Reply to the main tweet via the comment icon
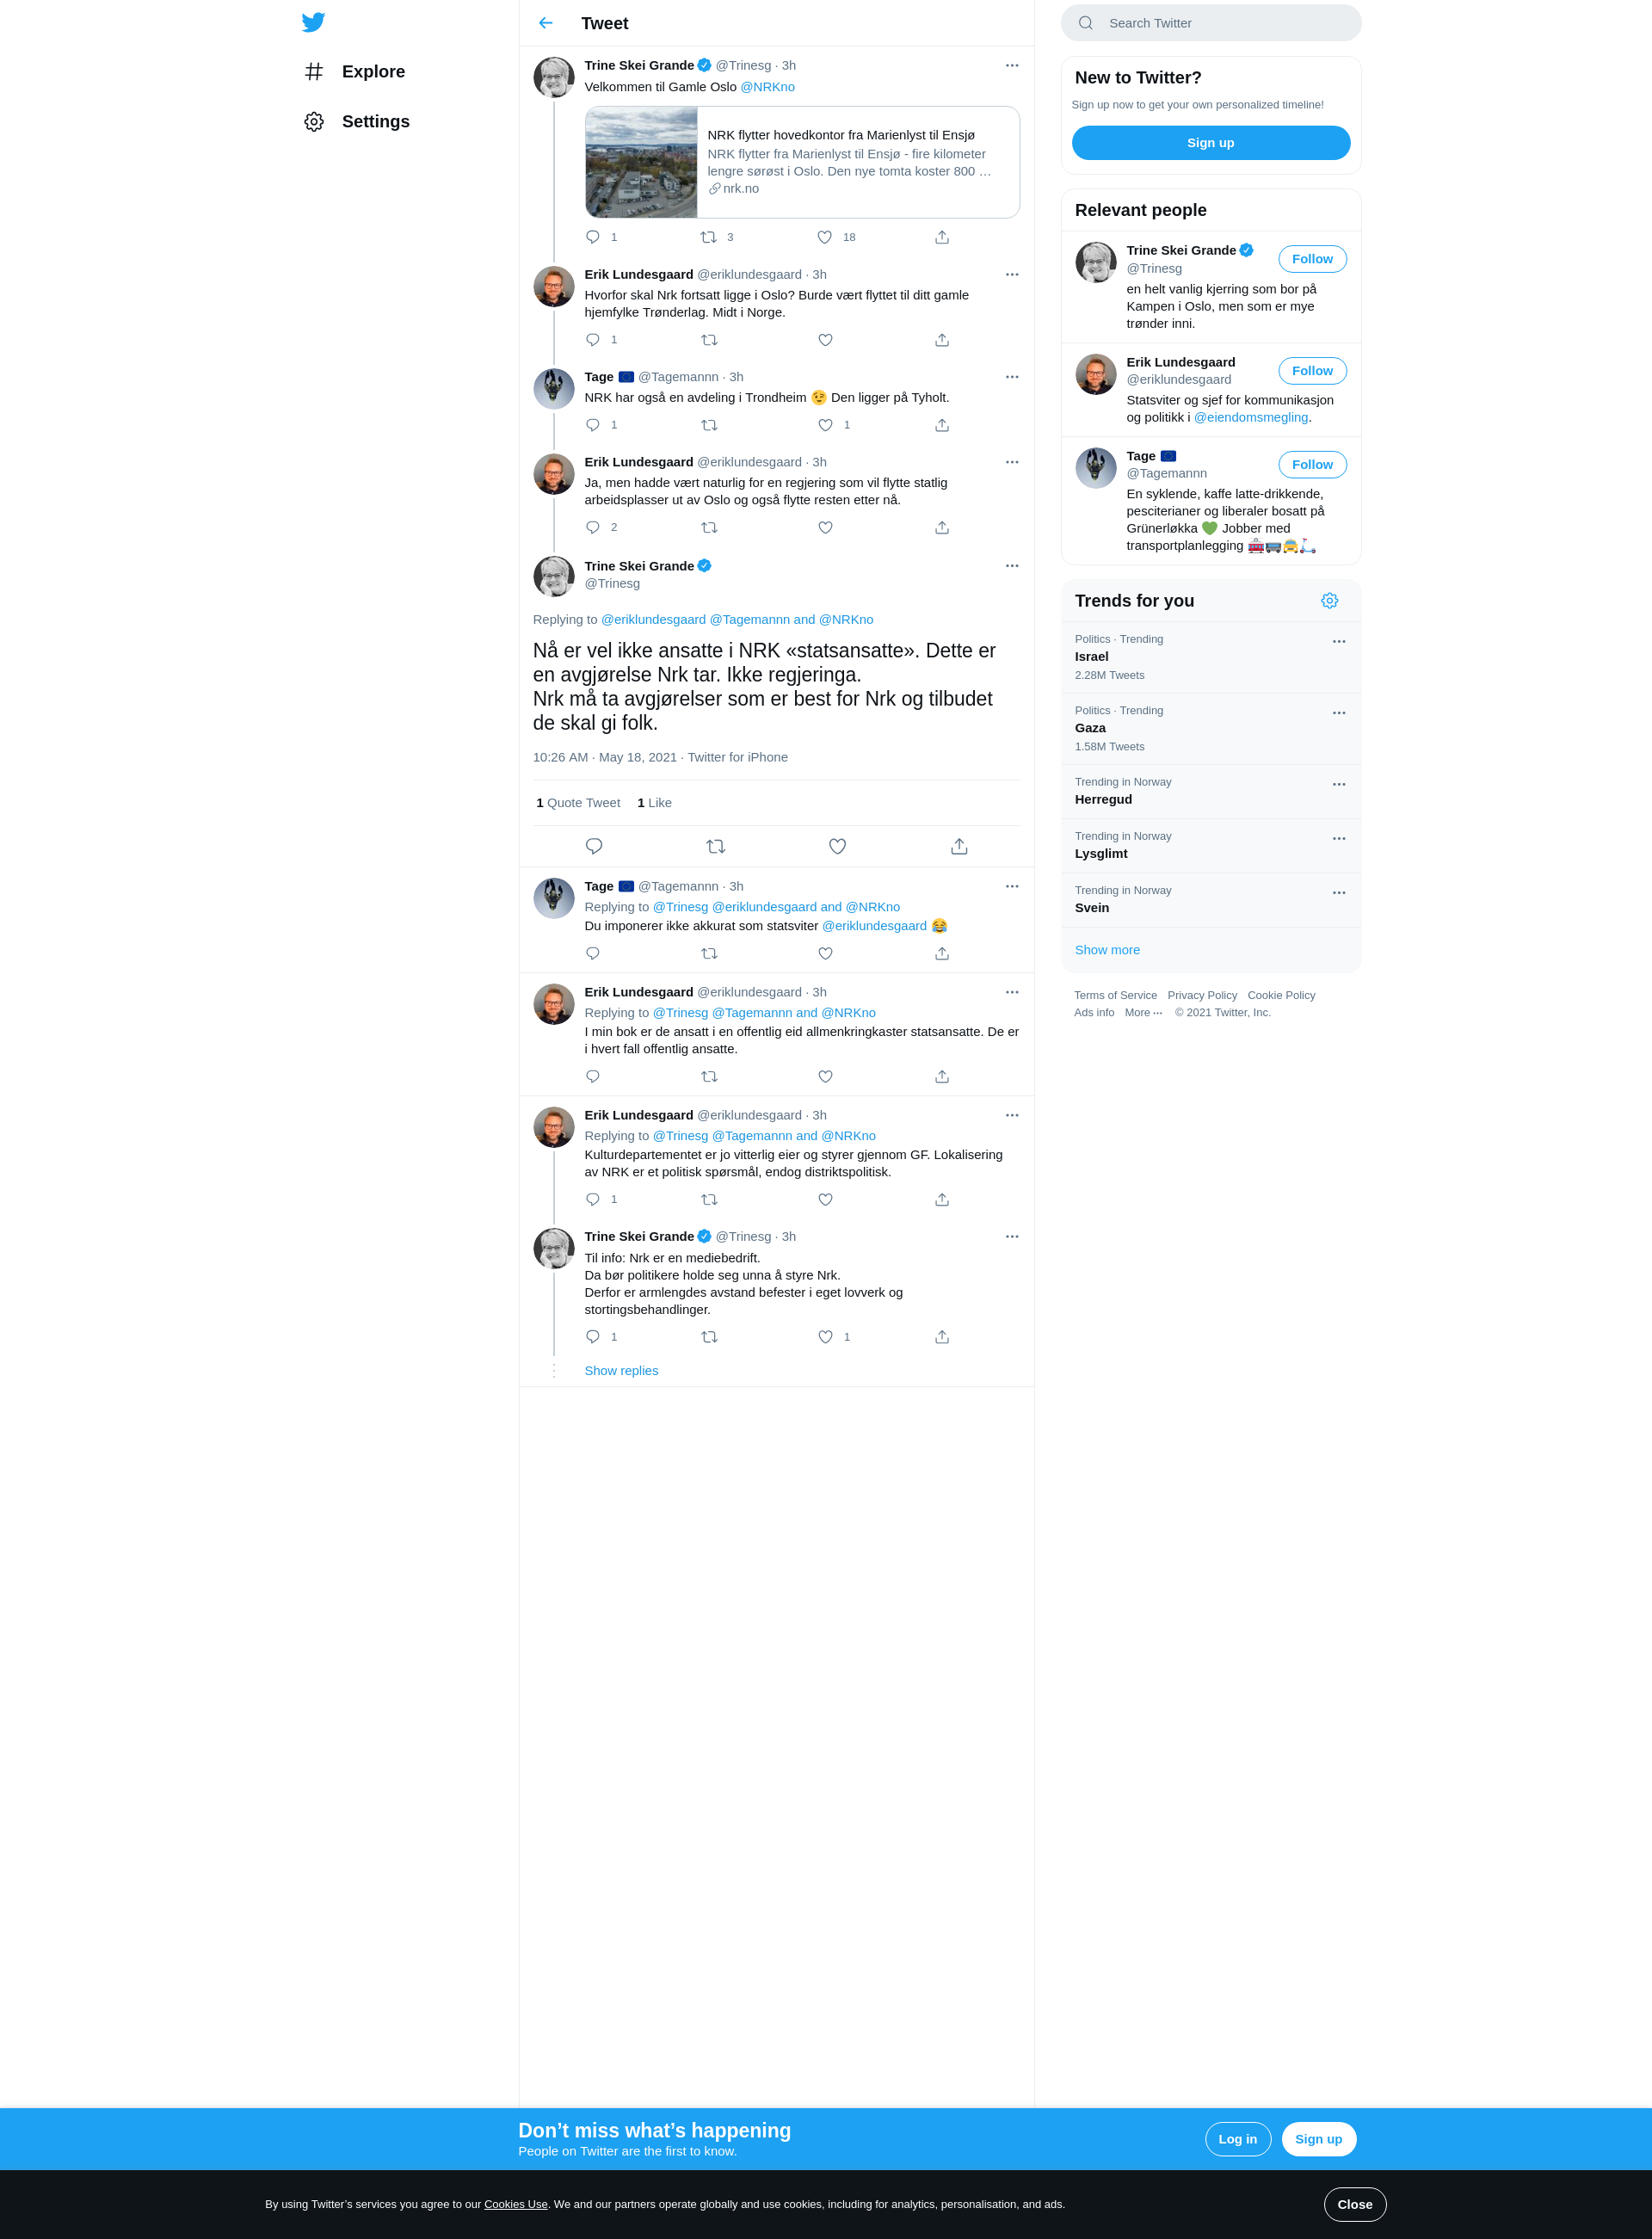 pos(594,846)
